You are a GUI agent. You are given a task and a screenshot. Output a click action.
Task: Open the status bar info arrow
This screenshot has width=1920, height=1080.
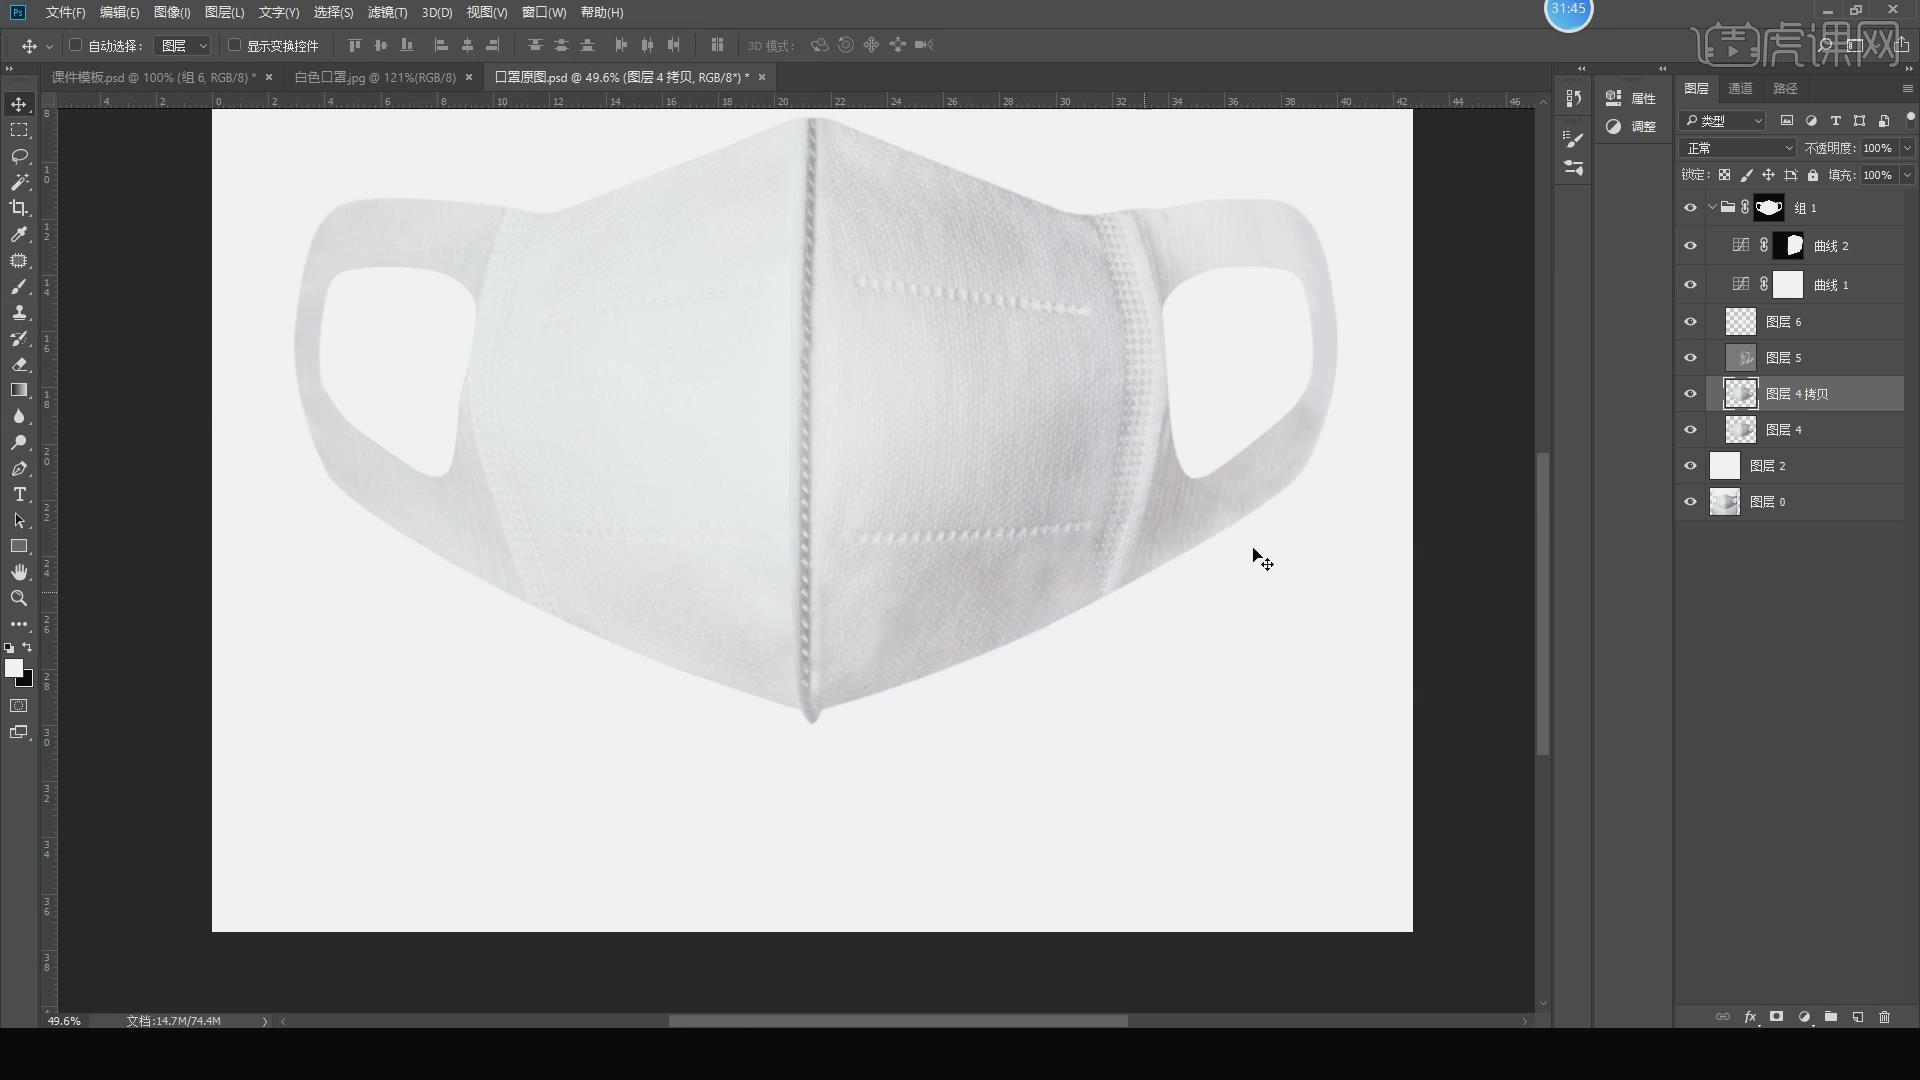tap(265, 1021)
